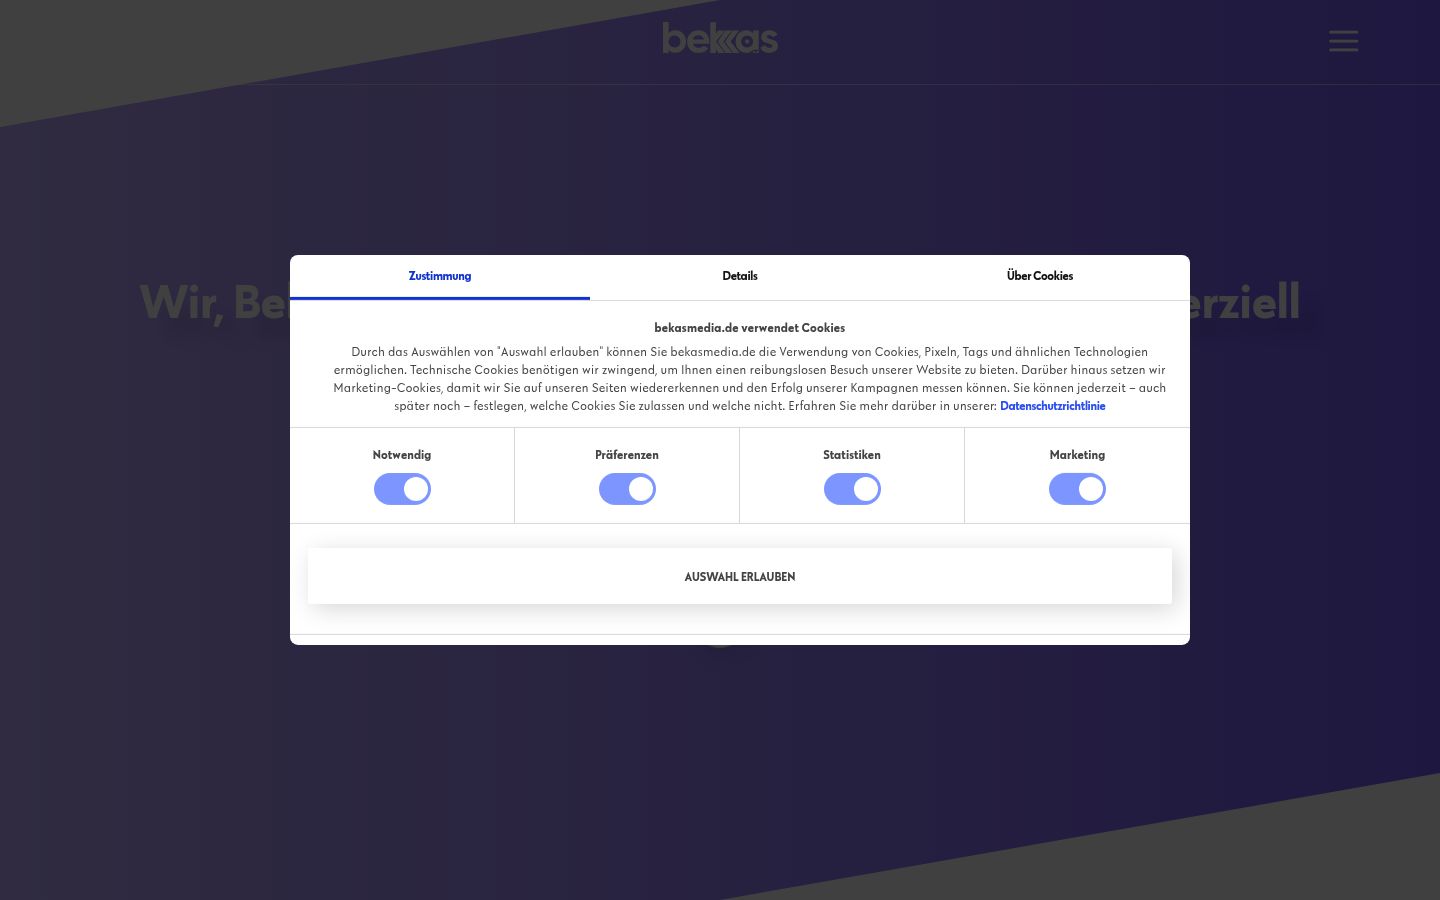Click the Statistiken label
Screen dimensions: 1440x900
(852, 455)
